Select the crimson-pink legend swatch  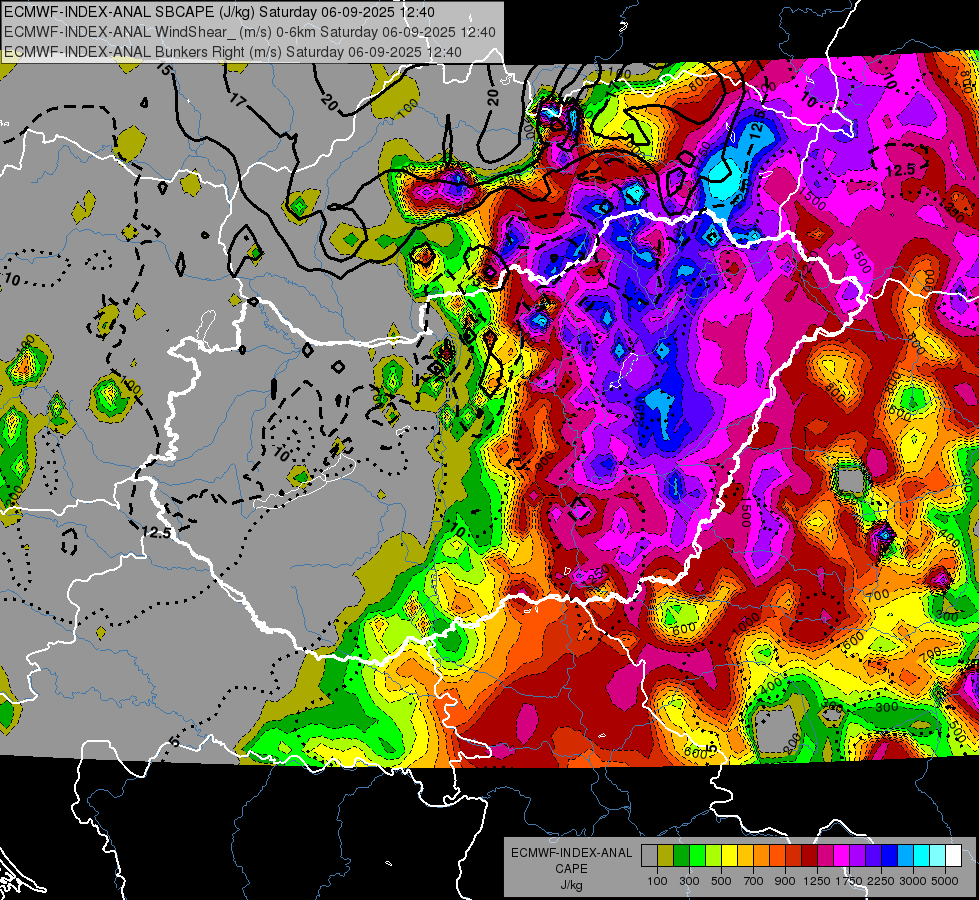pos(825,855)
